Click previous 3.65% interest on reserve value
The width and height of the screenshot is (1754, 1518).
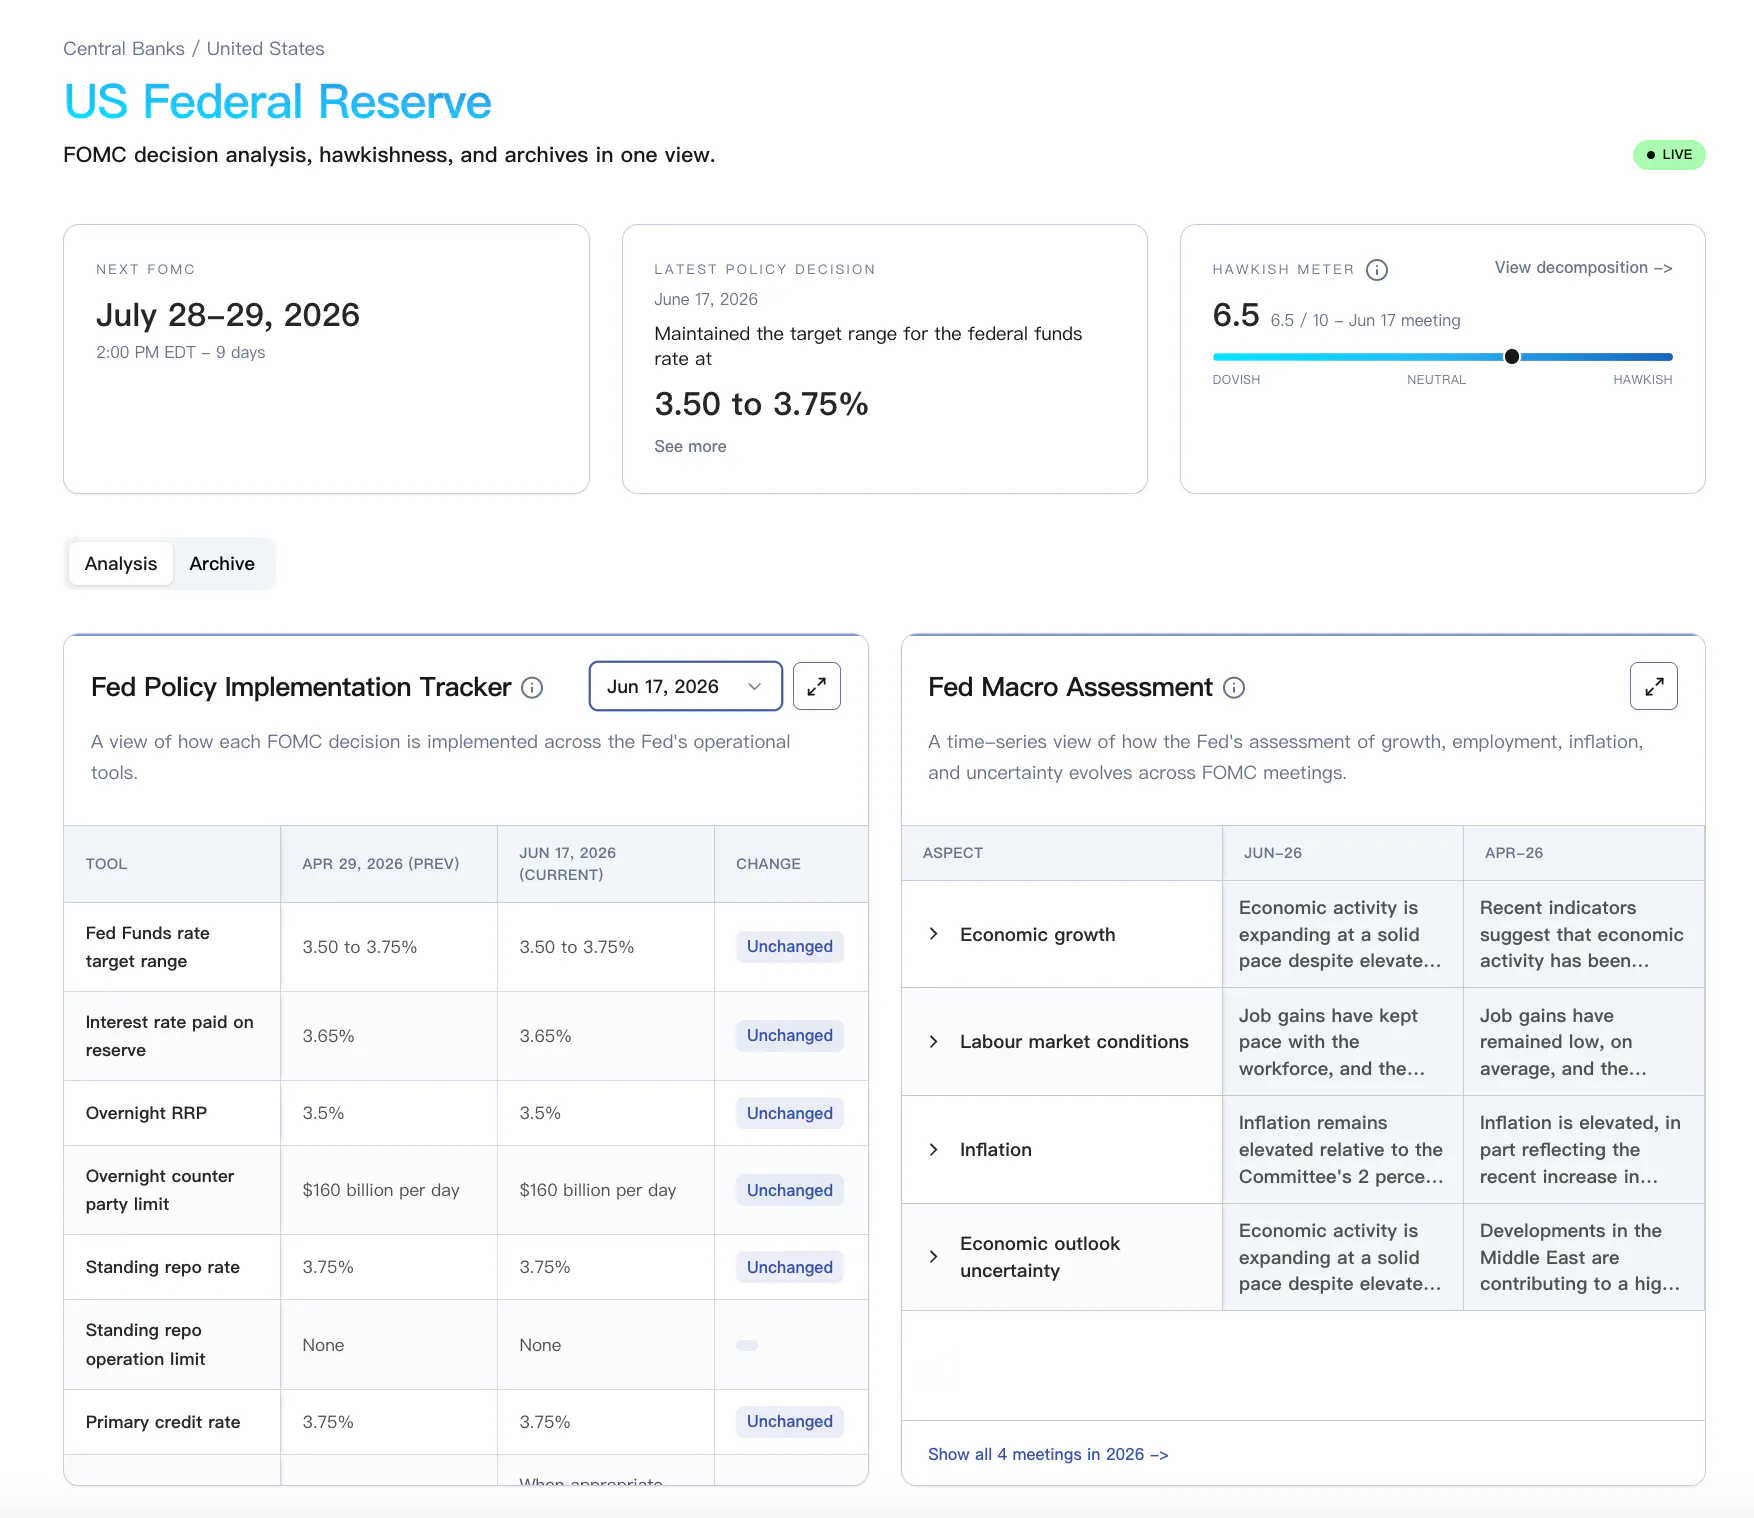[x=329, y=1036]
